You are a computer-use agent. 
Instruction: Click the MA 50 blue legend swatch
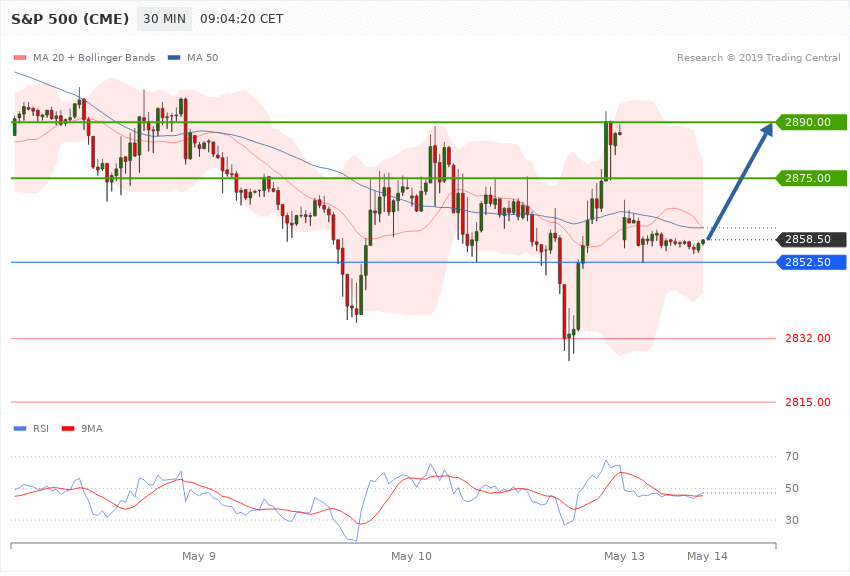click(x=174, y=58)
